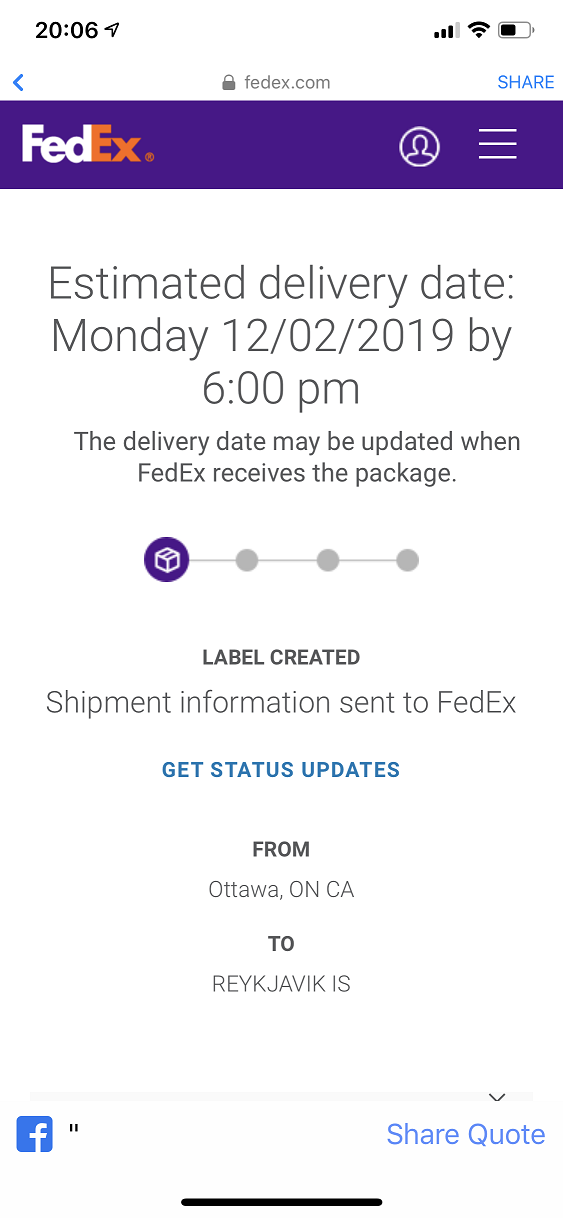Select the purple package label-created step icon

166,560
